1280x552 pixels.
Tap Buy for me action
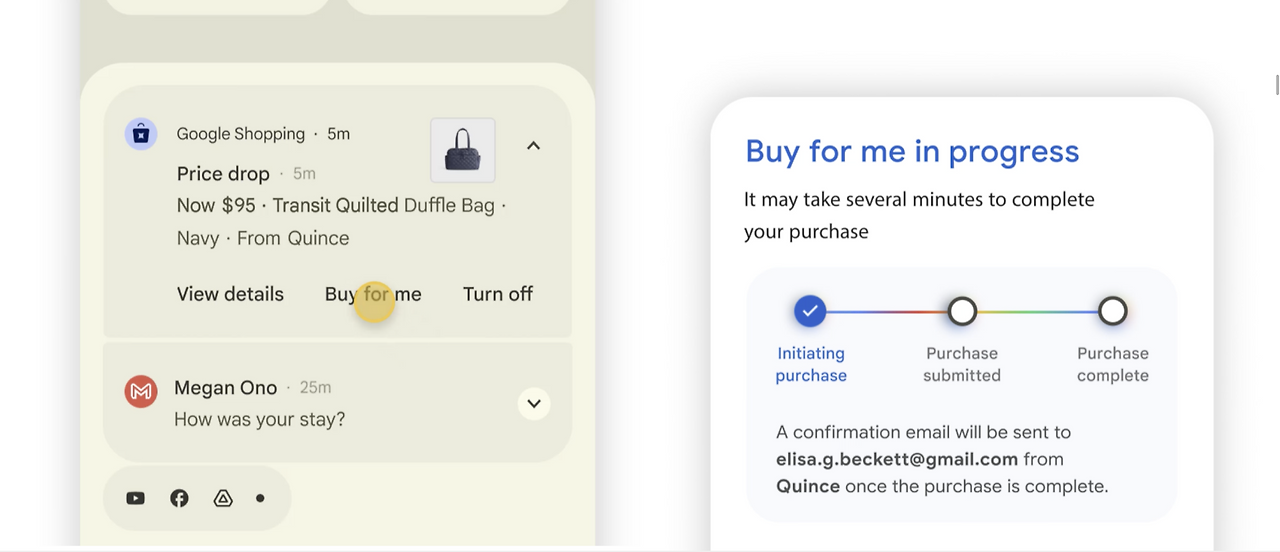coord(373,294)
